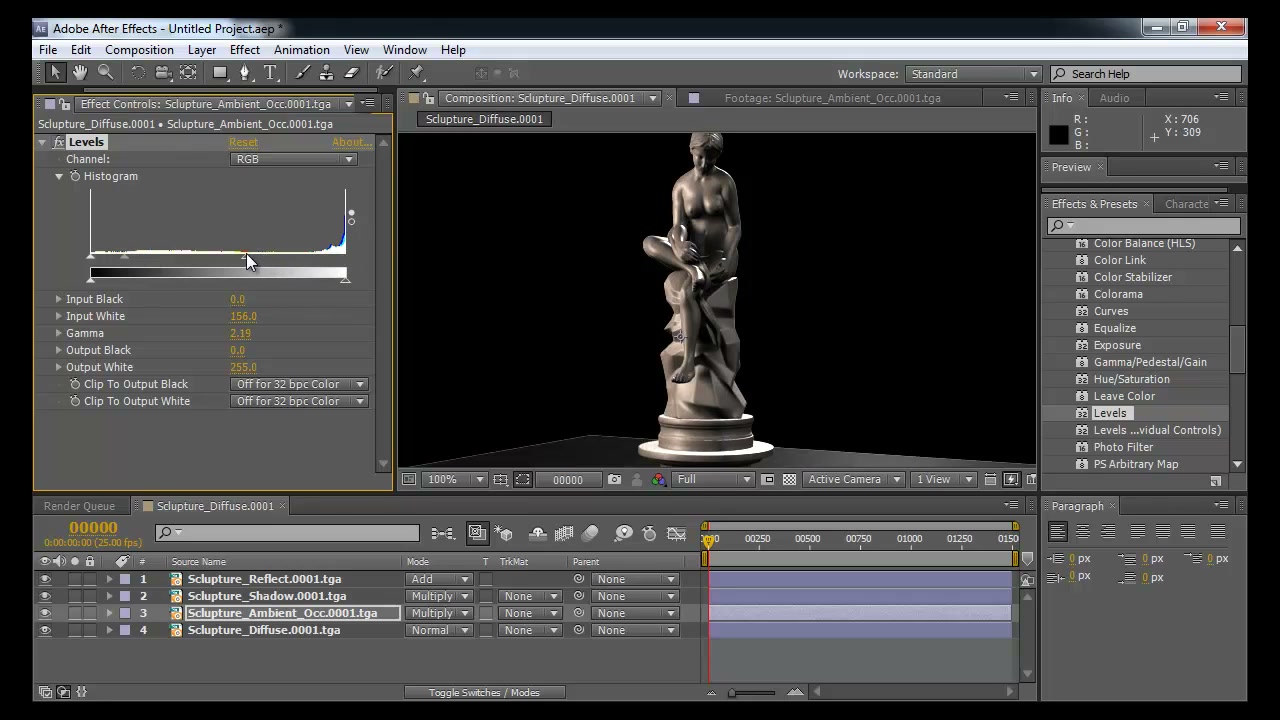Open the Effect menu
The image size is (1280, 720).
245,50
